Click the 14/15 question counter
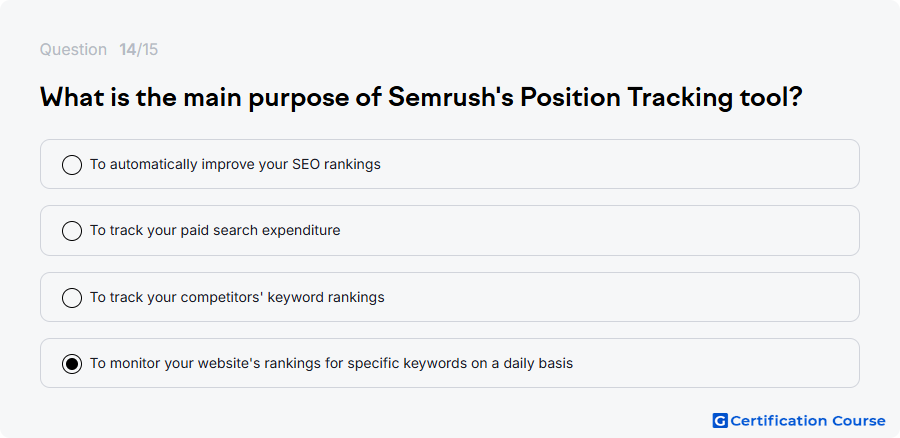This screenshot has width=900, height=438. [x=138, y=50]
